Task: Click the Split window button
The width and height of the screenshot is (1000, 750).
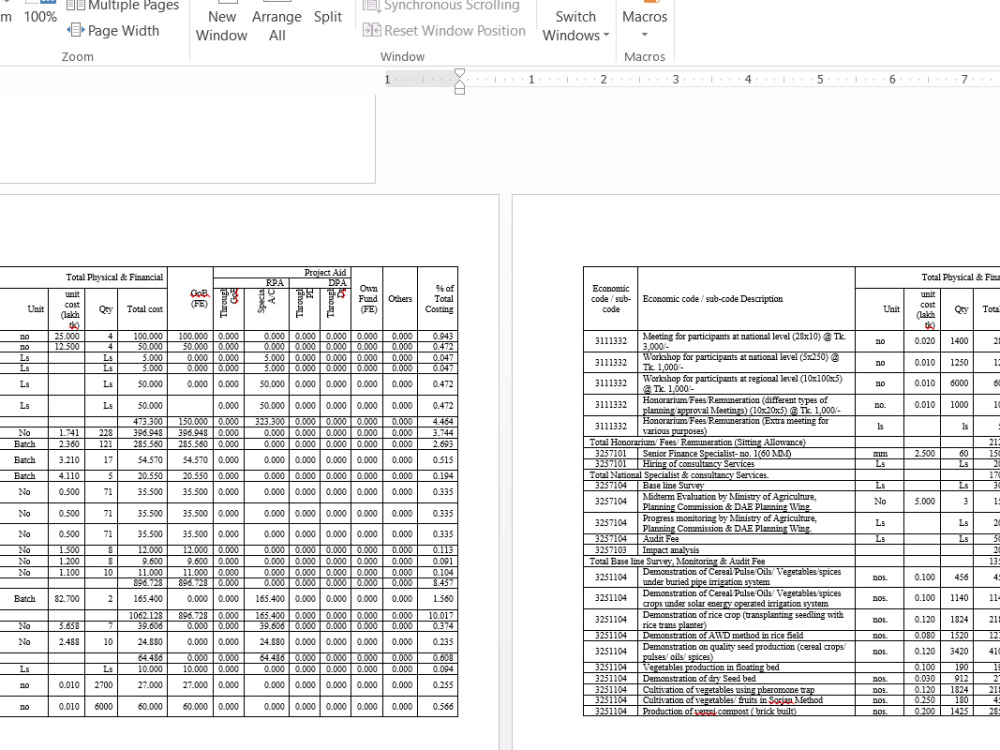Action: (x=328, y=14)
